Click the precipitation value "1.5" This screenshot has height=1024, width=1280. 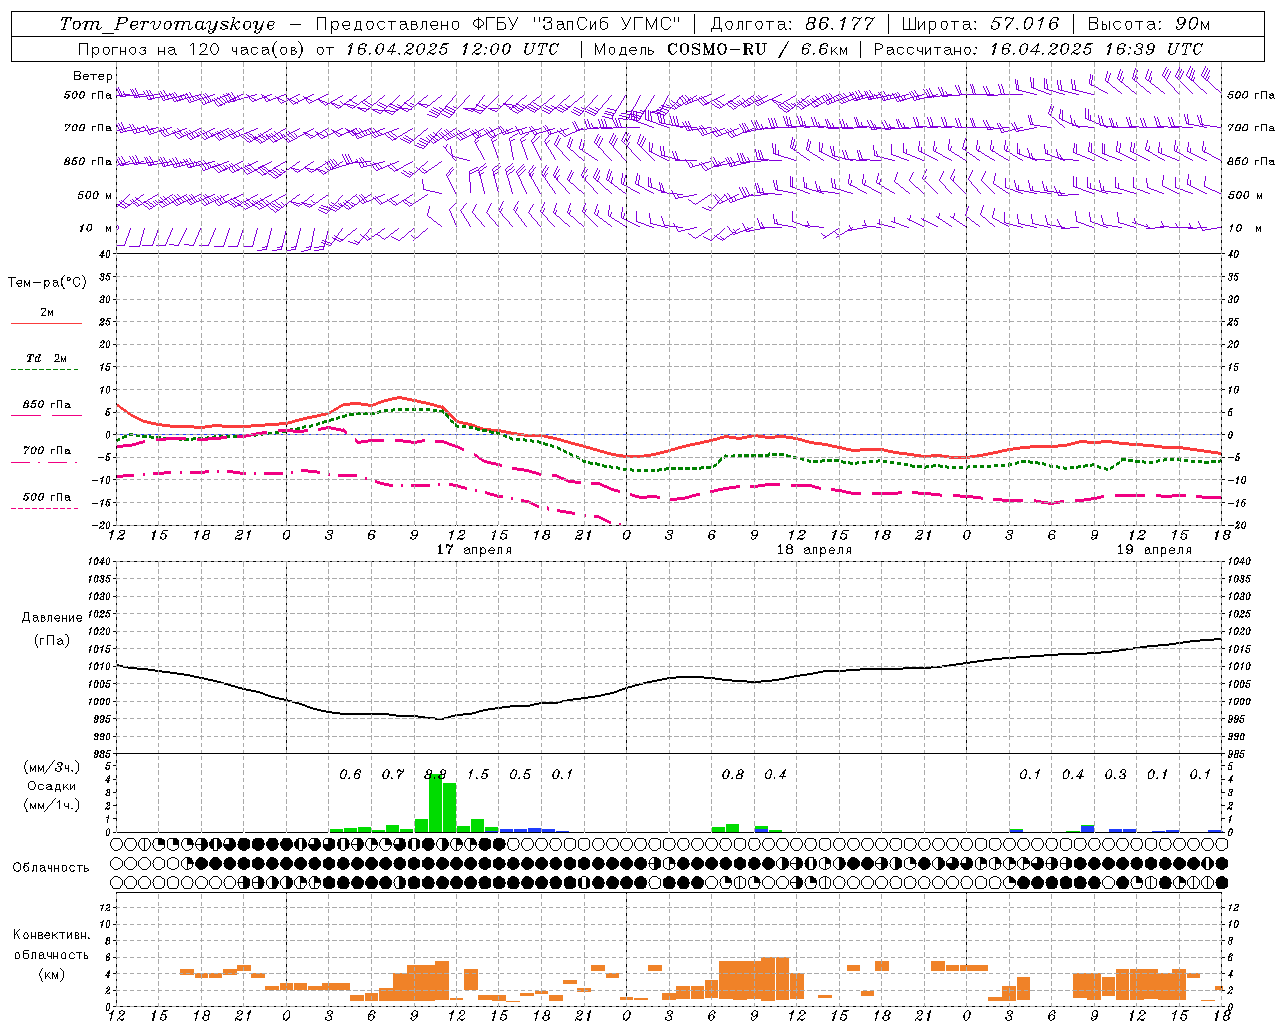coord(478,774)
